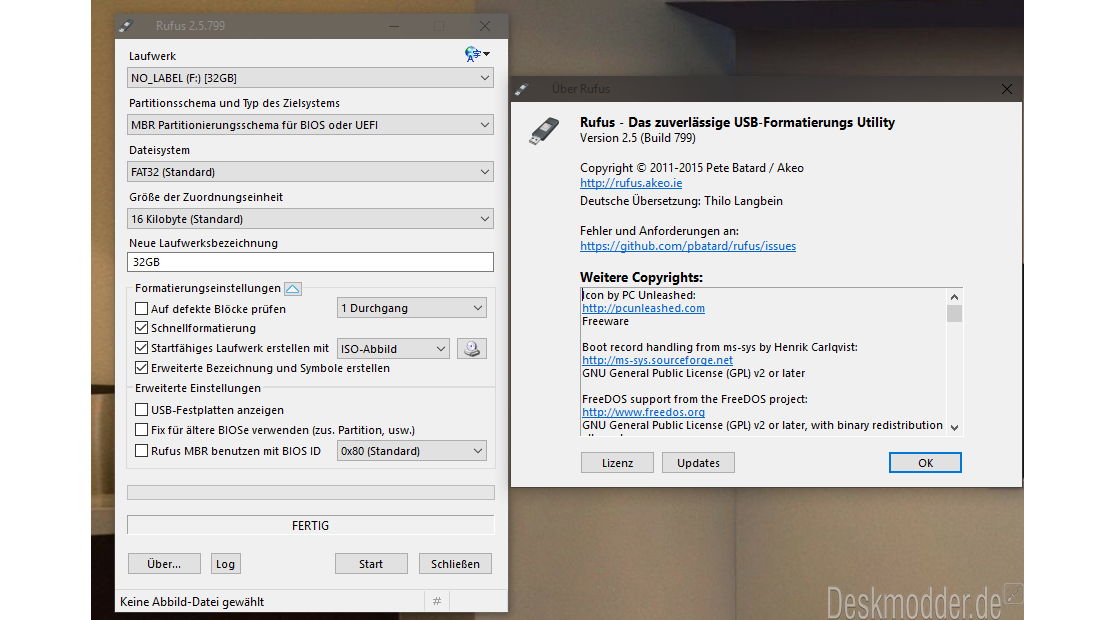Screen dimensions: 1104x620
Task: Confirm with OK in Über Rufus
Action: (925, 462)
